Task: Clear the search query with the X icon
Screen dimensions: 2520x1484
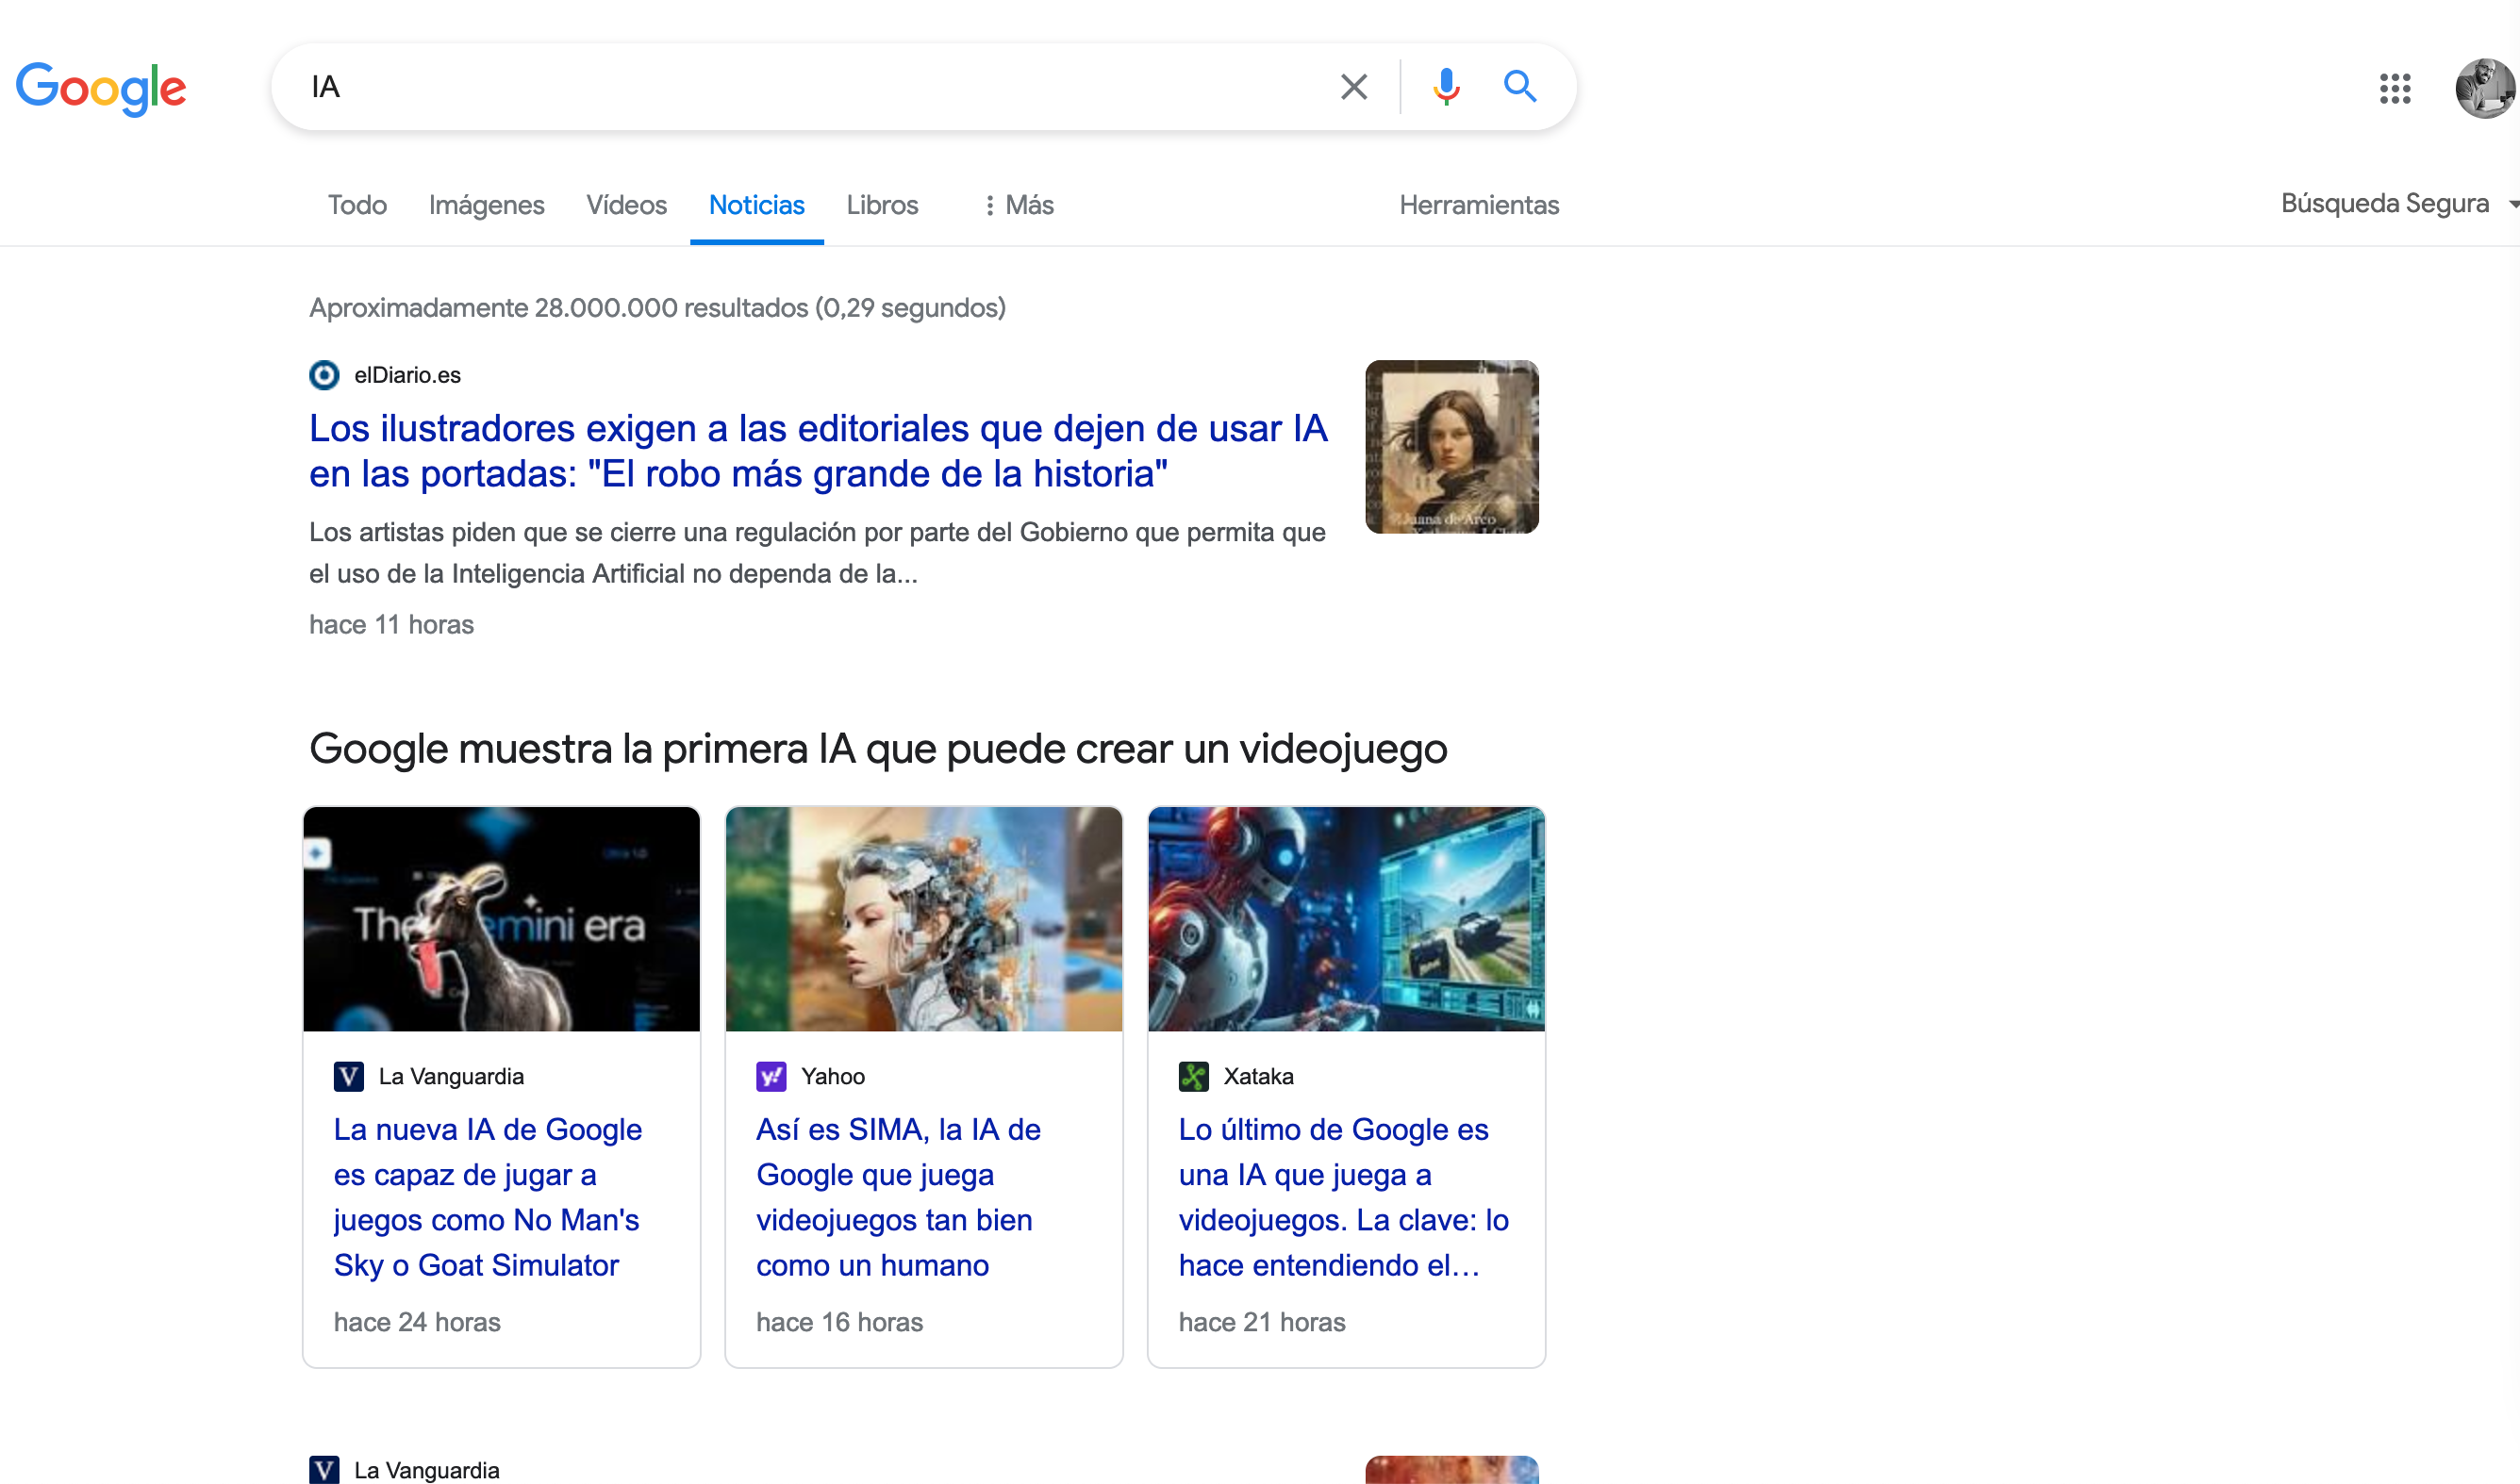Action: [1353, 87]
